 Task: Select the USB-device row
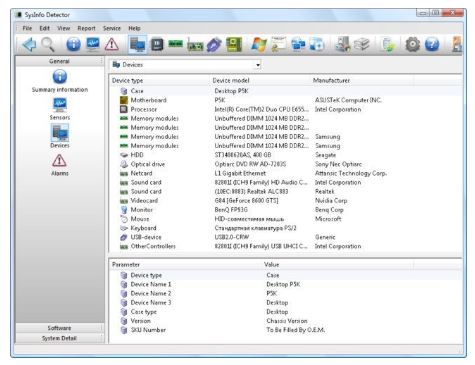click(285, 237)
